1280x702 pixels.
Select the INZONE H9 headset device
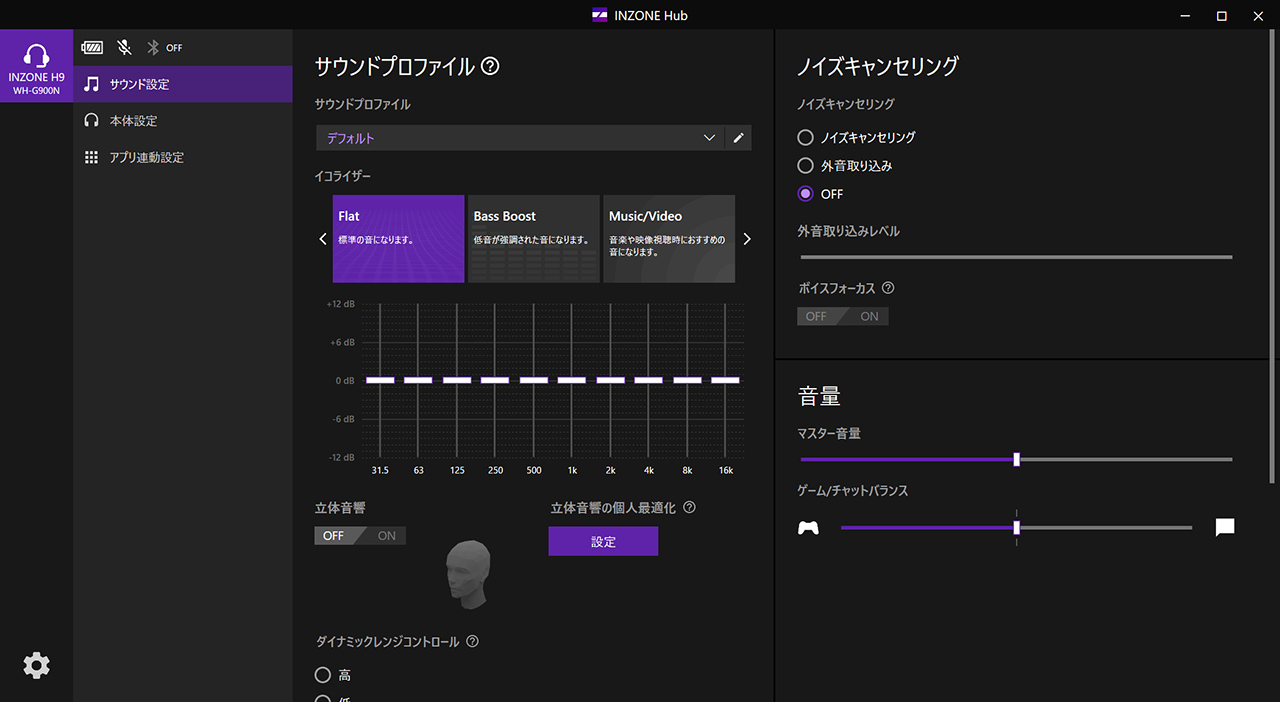coord(36,65)
